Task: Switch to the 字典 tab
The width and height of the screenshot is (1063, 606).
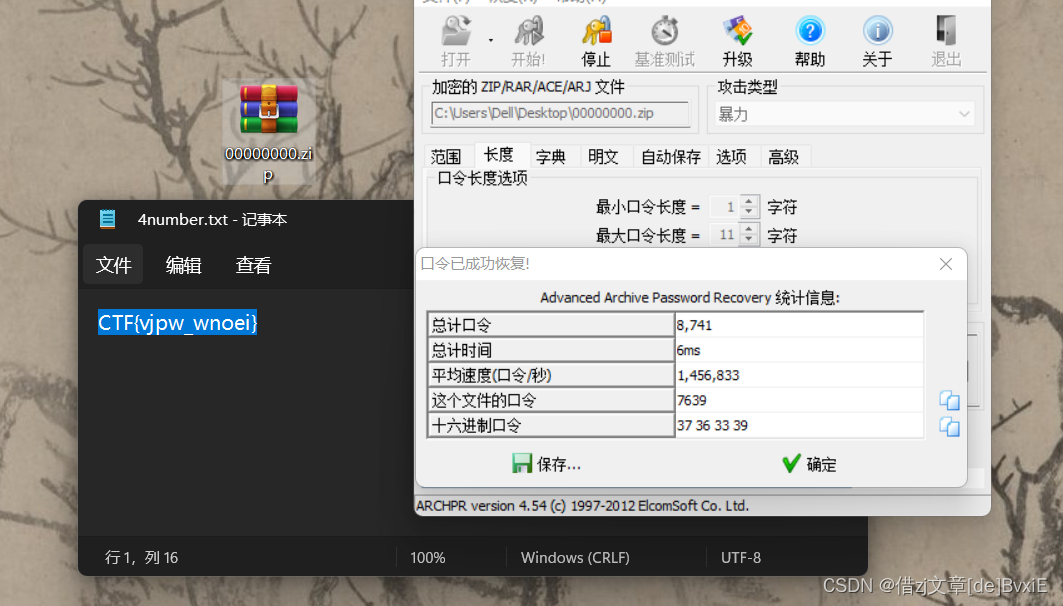Action: click(550, 157)
